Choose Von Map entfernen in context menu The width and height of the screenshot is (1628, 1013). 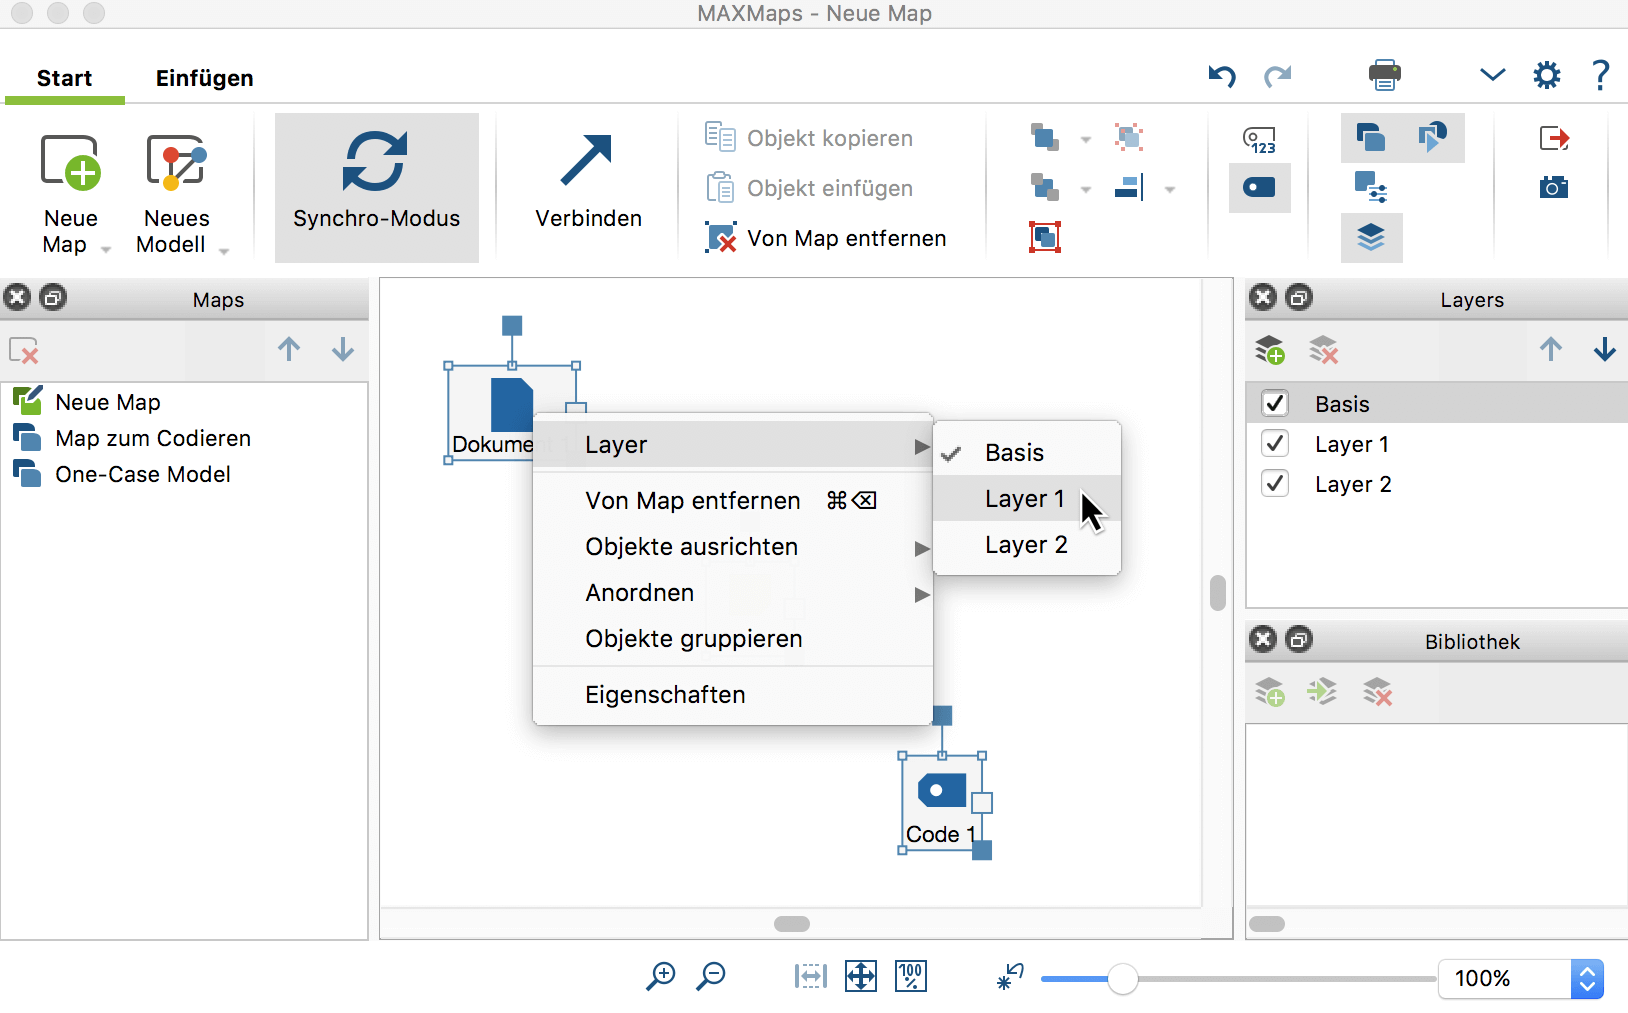pyautogui.click(x=733, y=500)
